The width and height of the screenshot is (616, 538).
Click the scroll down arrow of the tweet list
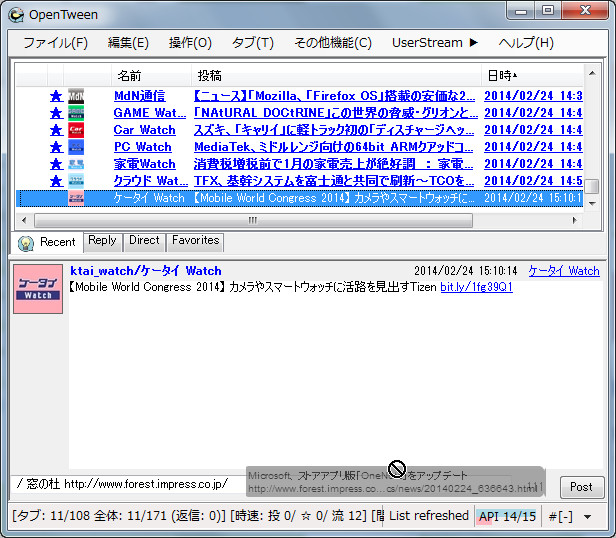point(592,204)
